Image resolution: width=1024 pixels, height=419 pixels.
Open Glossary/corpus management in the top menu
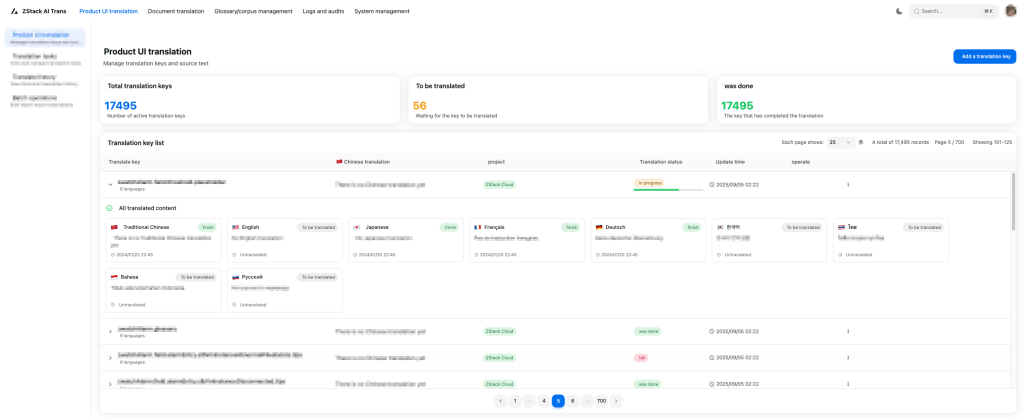[x=253, y=11]
